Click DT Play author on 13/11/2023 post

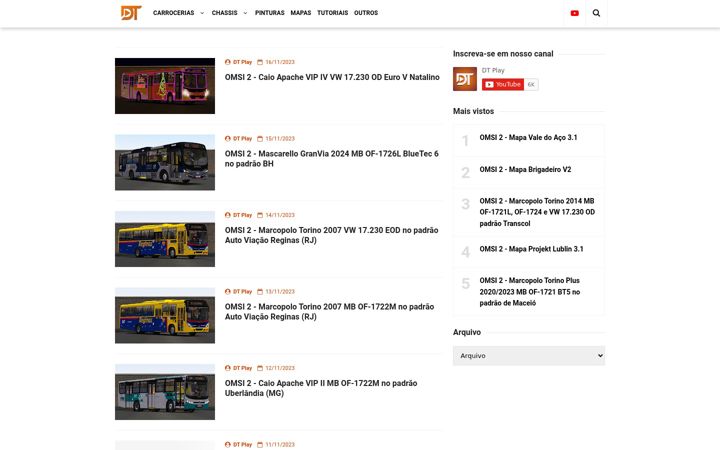click(x=242, y=292)
